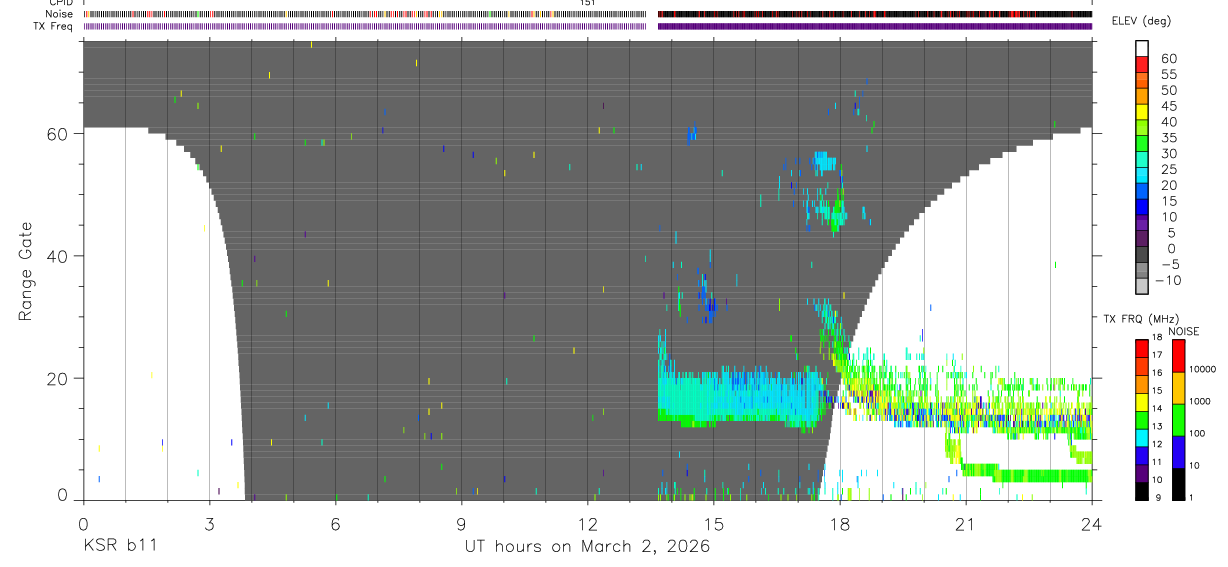Click the '15' tick label on the UT hours axis
Screen dimensions: 1228x567
[x=714, y=523]
